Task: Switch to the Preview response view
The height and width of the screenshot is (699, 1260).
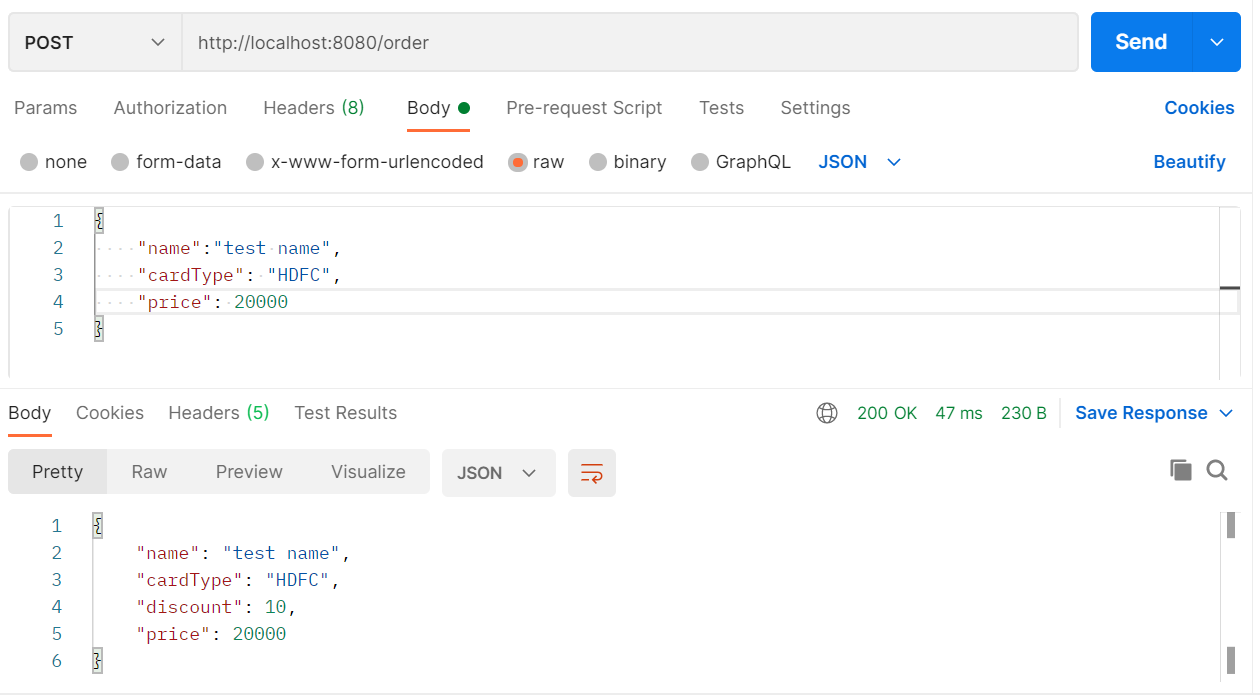Action: pyautogui.click(x=248, y=471)
